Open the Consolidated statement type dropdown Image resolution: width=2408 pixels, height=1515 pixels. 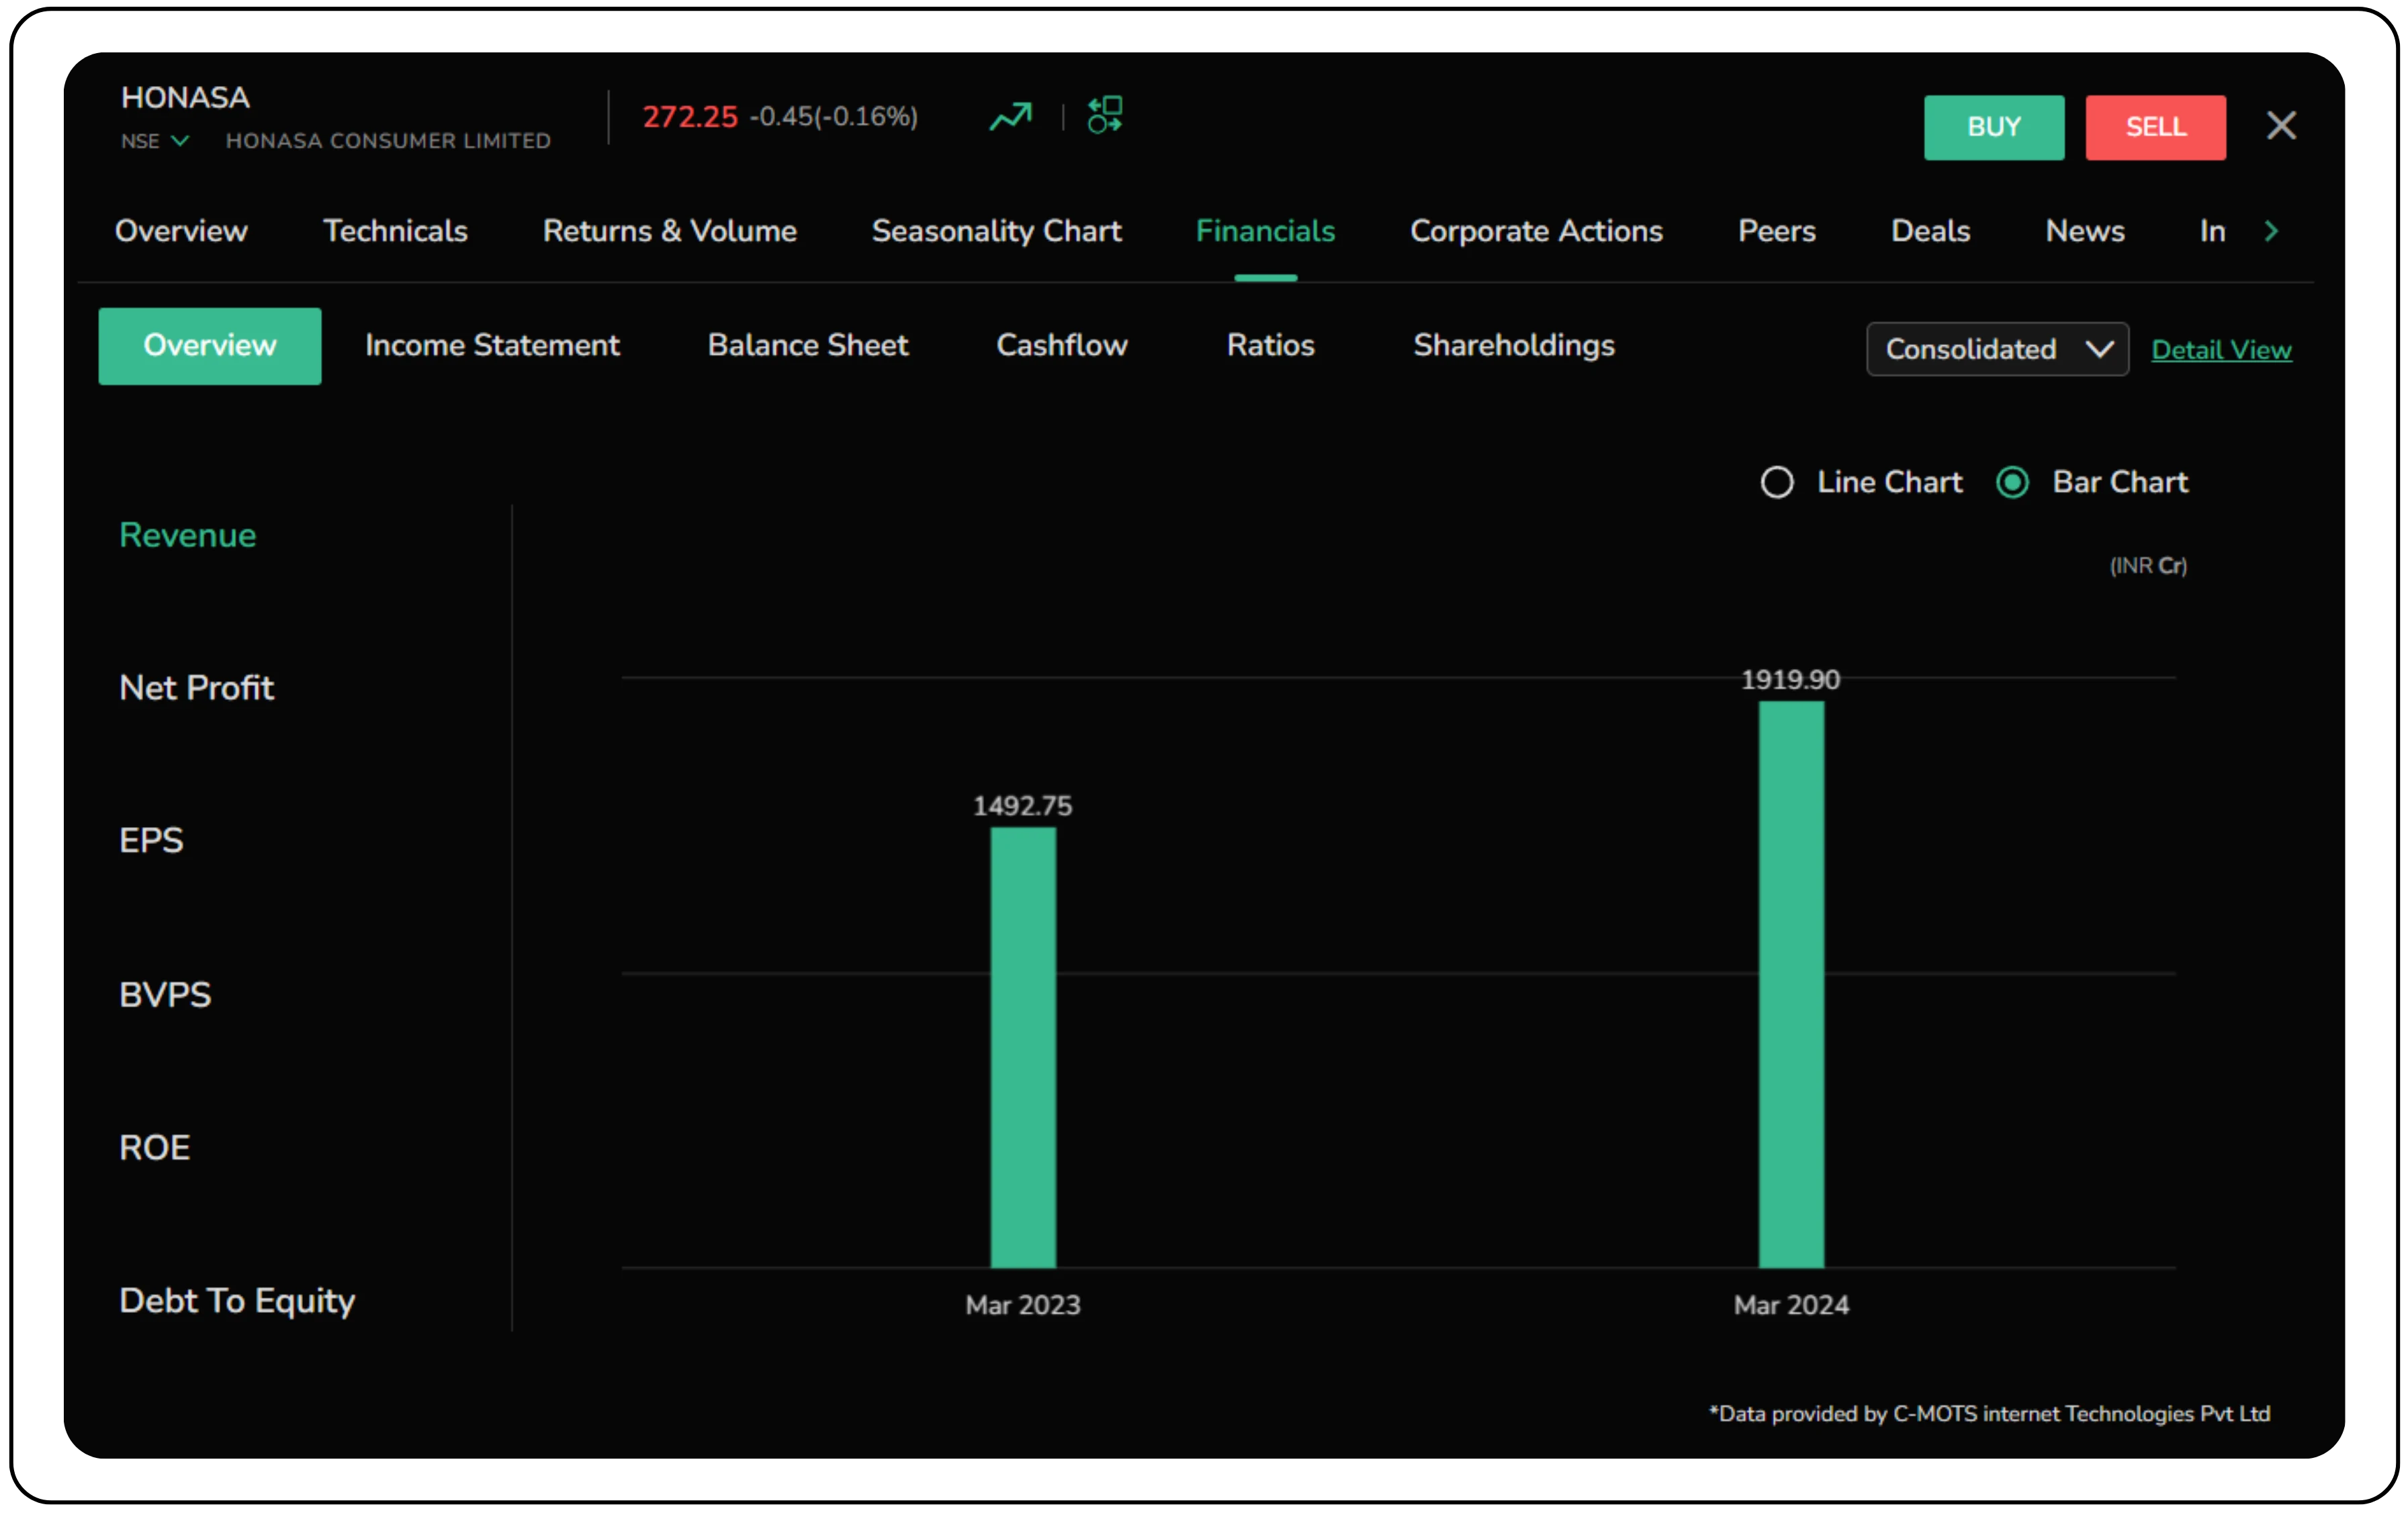tap(1996, 349)
